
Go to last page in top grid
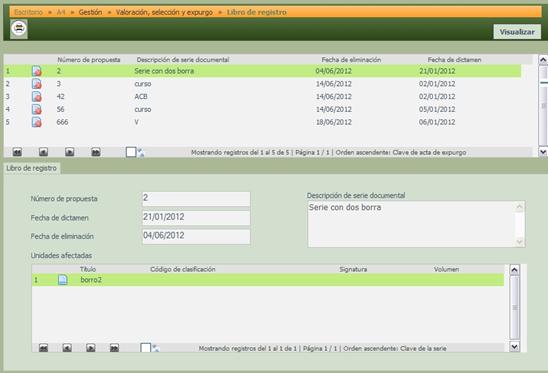(x=96, y=152)
